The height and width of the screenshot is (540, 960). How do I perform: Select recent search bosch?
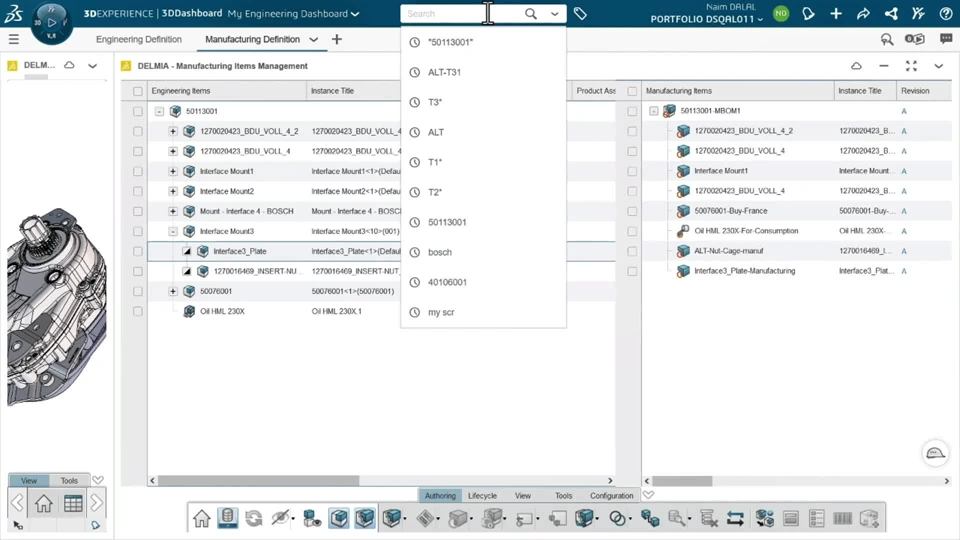483,252
